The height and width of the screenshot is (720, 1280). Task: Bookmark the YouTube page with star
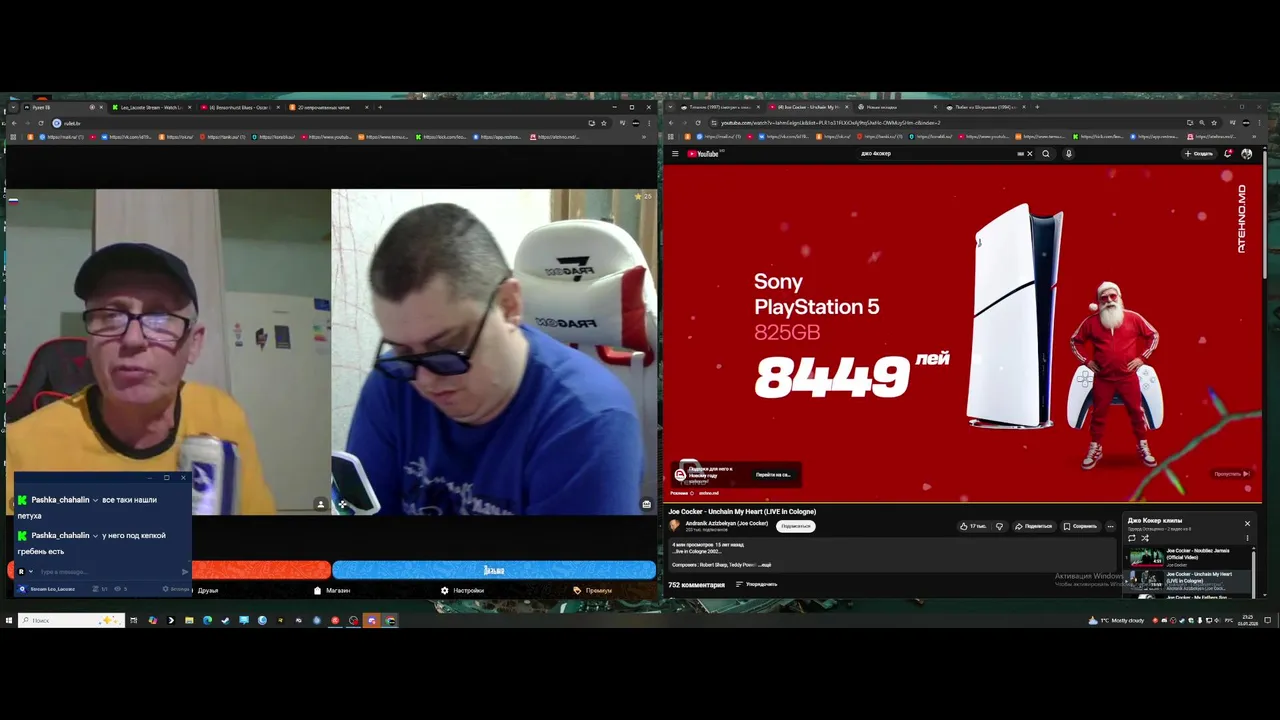tap(1214, 123)
